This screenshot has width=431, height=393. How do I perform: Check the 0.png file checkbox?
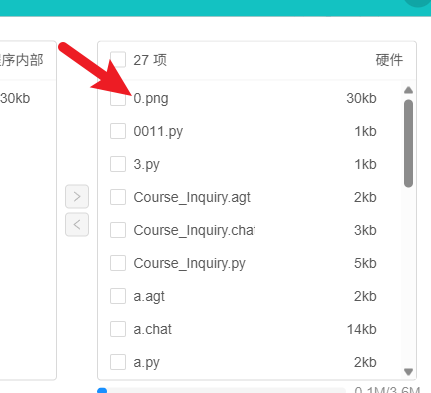click(x=118, y=98)
